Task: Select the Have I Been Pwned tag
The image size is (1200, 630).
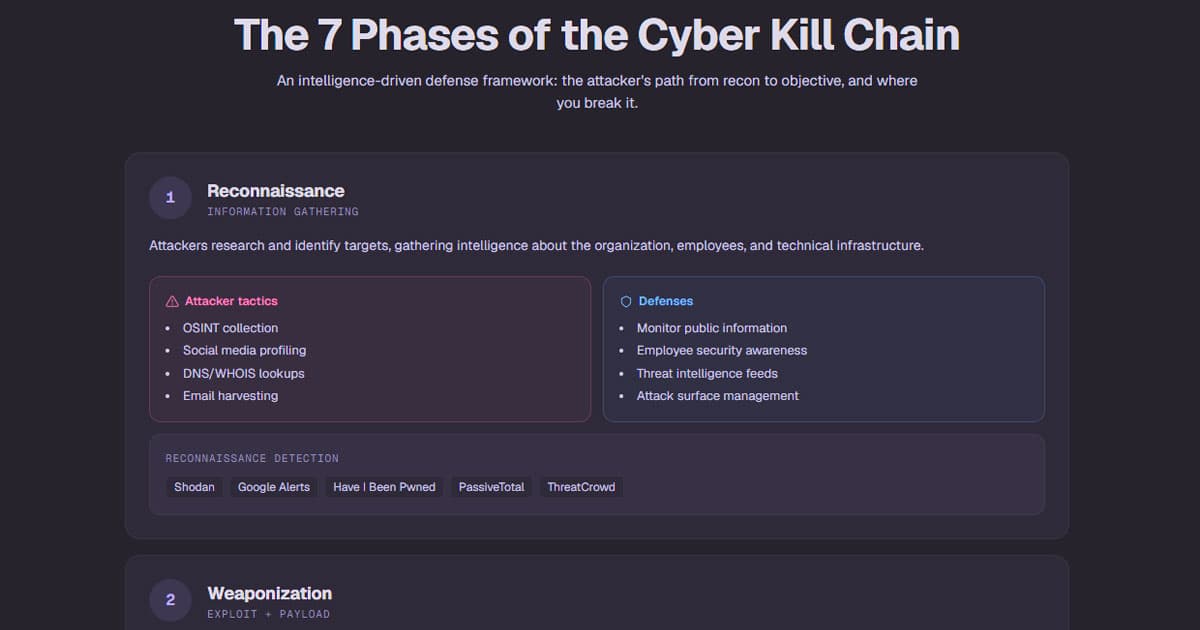Action: point(384,487)
